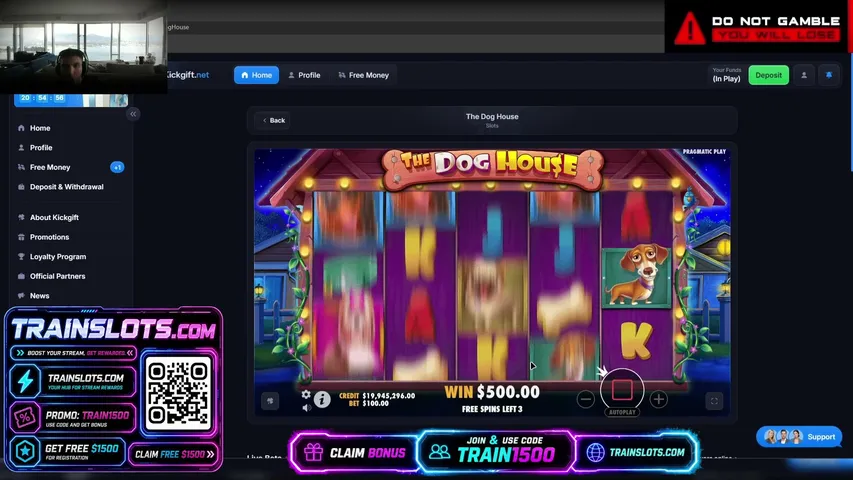Click the CREDIT $19,945,296.00 text
Viewport: 853px width, 480px height.
pos(377,396)
